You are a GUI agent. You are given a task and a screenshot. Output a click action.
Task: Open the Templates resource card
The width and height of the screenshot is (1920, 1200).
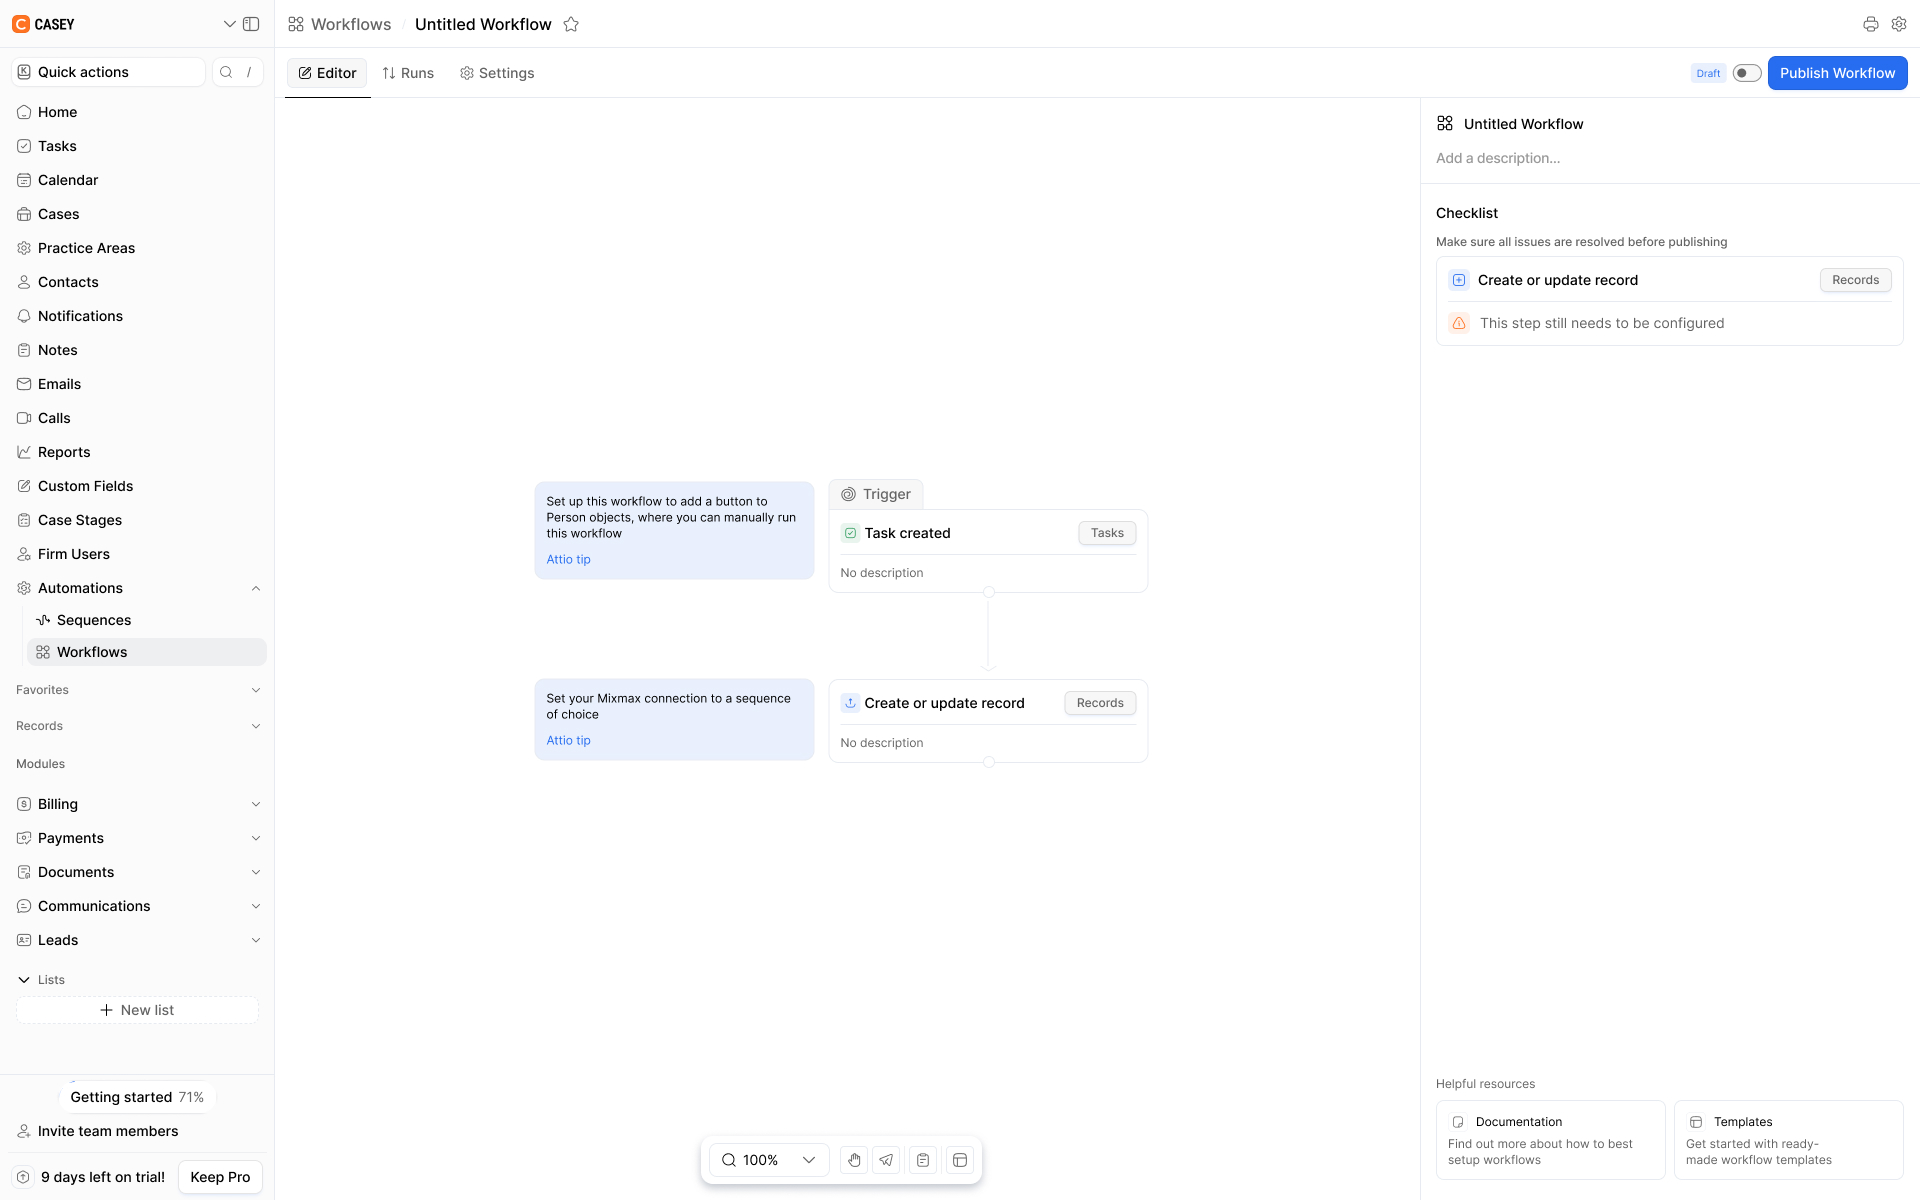[1789, 1140]
